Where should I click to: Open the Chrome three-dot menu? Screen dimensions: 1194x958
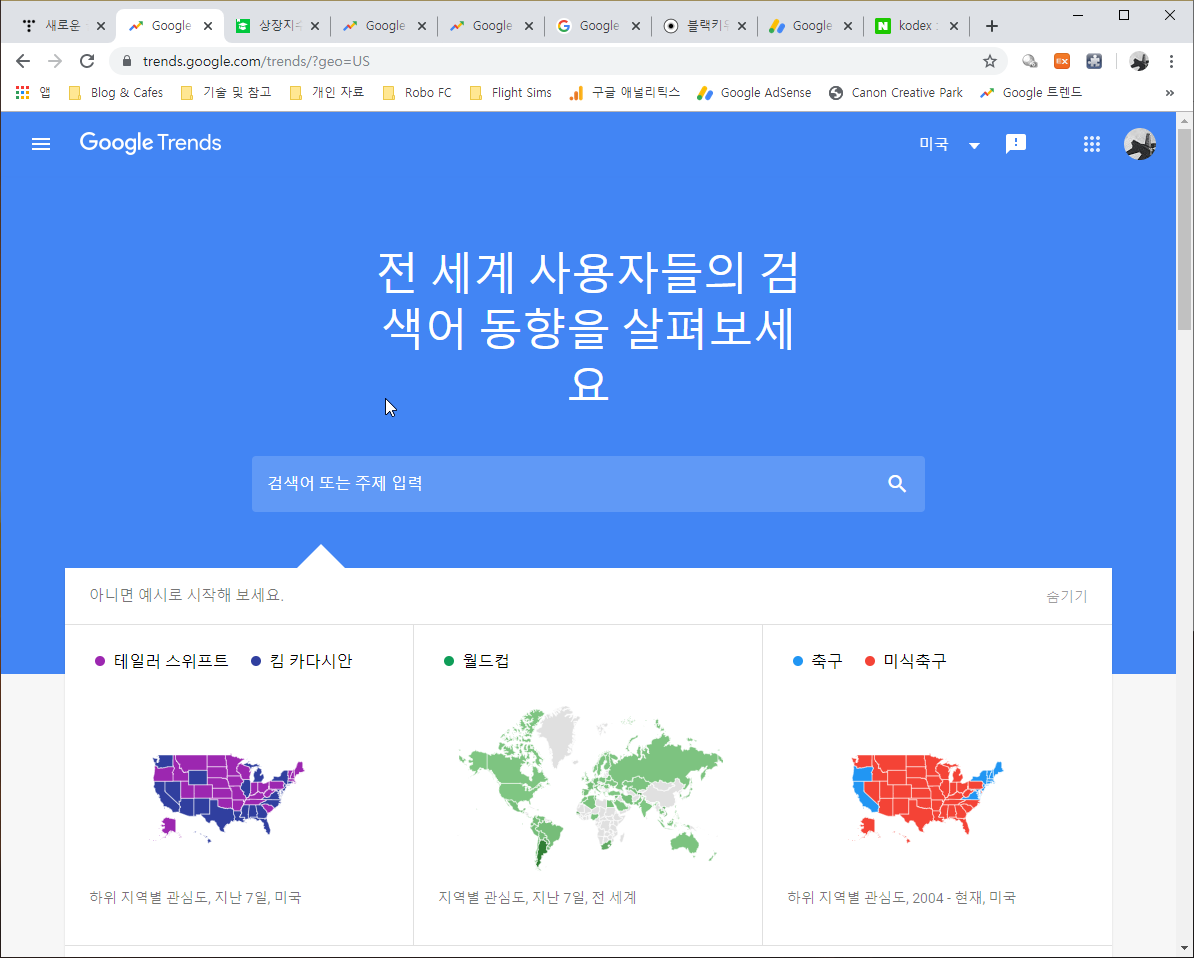click(x=1171, y=61)
